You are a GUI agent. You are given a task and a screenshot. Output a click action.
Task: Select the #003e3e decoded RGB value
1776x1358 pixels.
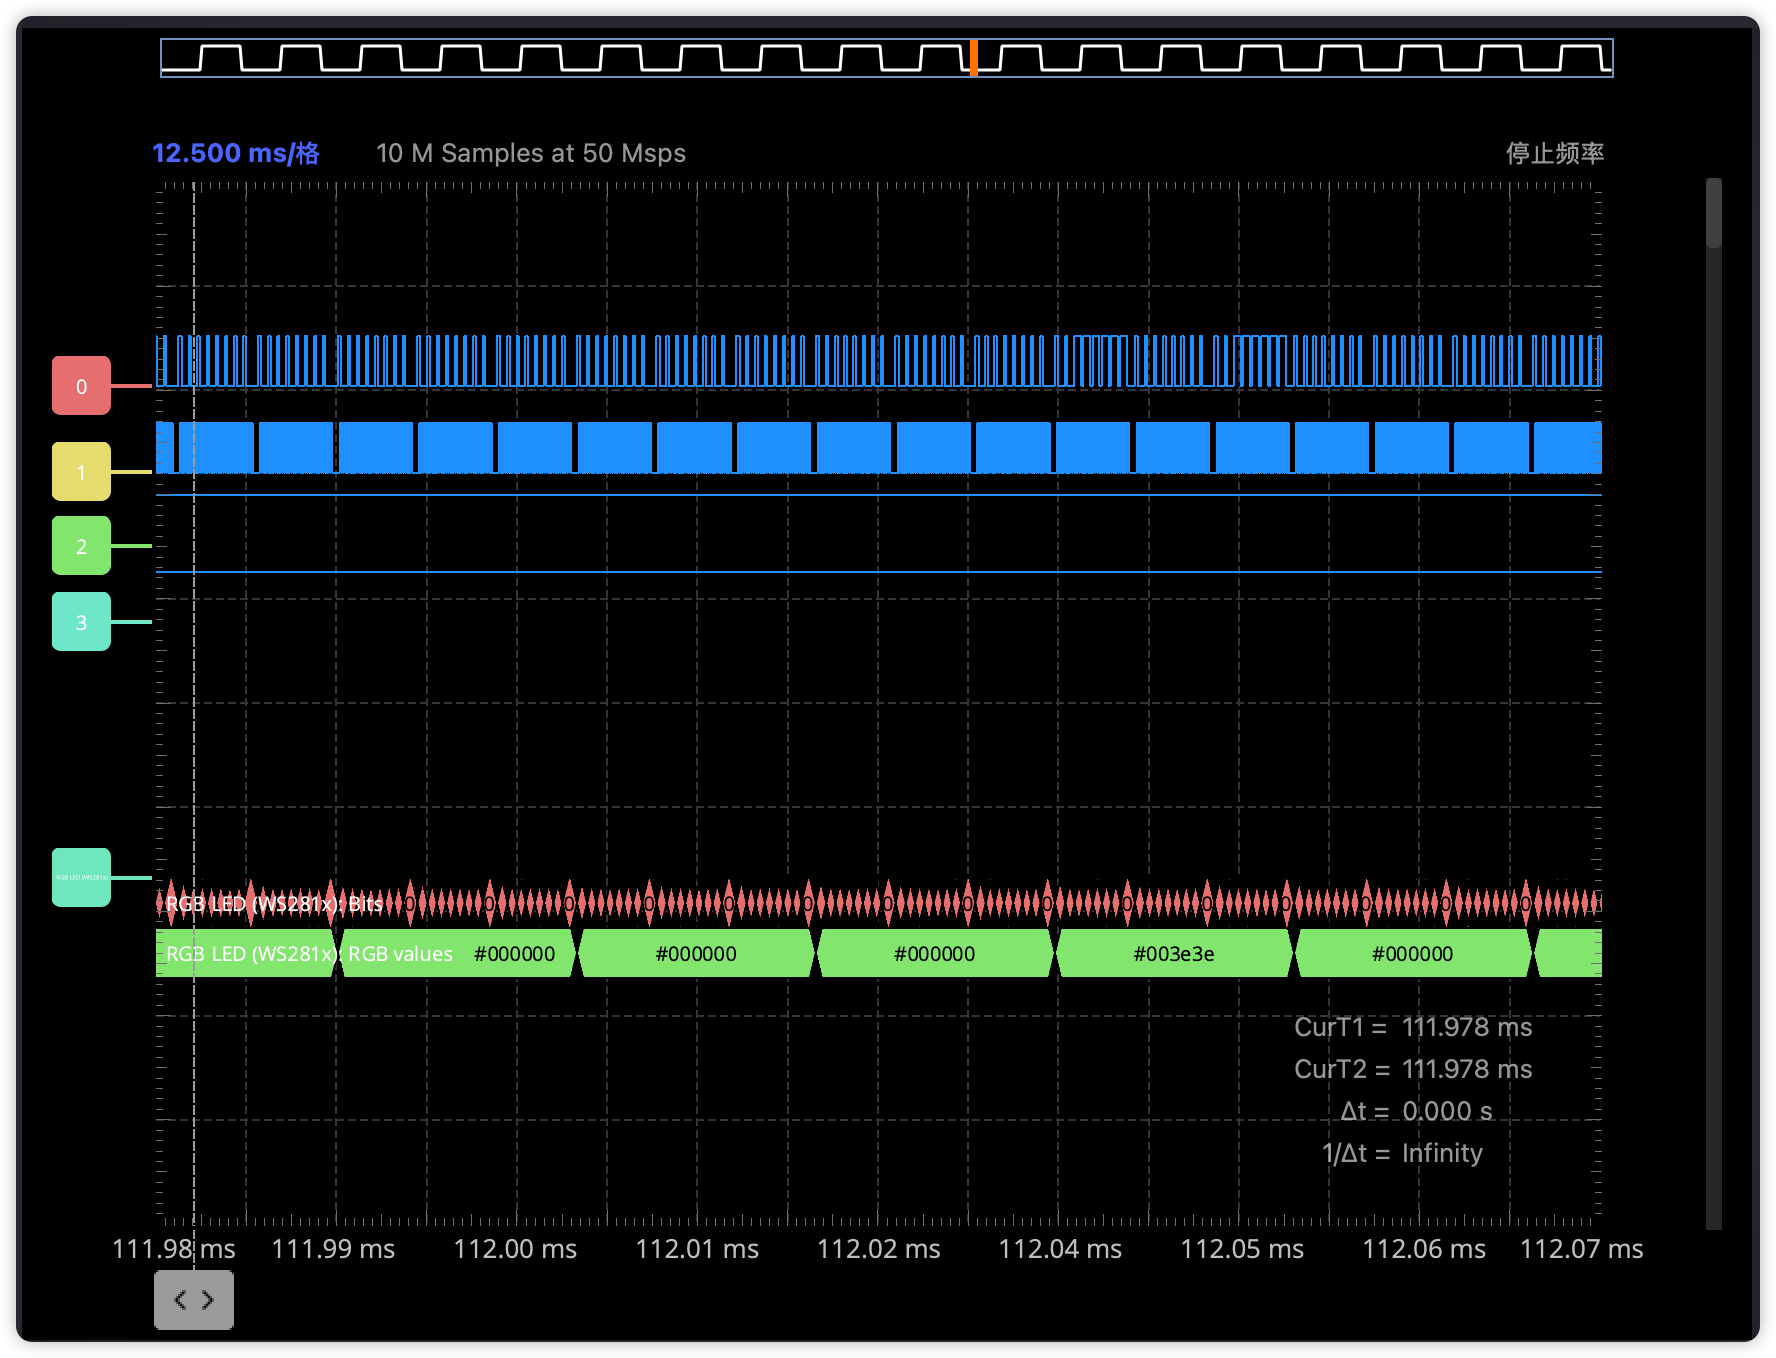1173,954
